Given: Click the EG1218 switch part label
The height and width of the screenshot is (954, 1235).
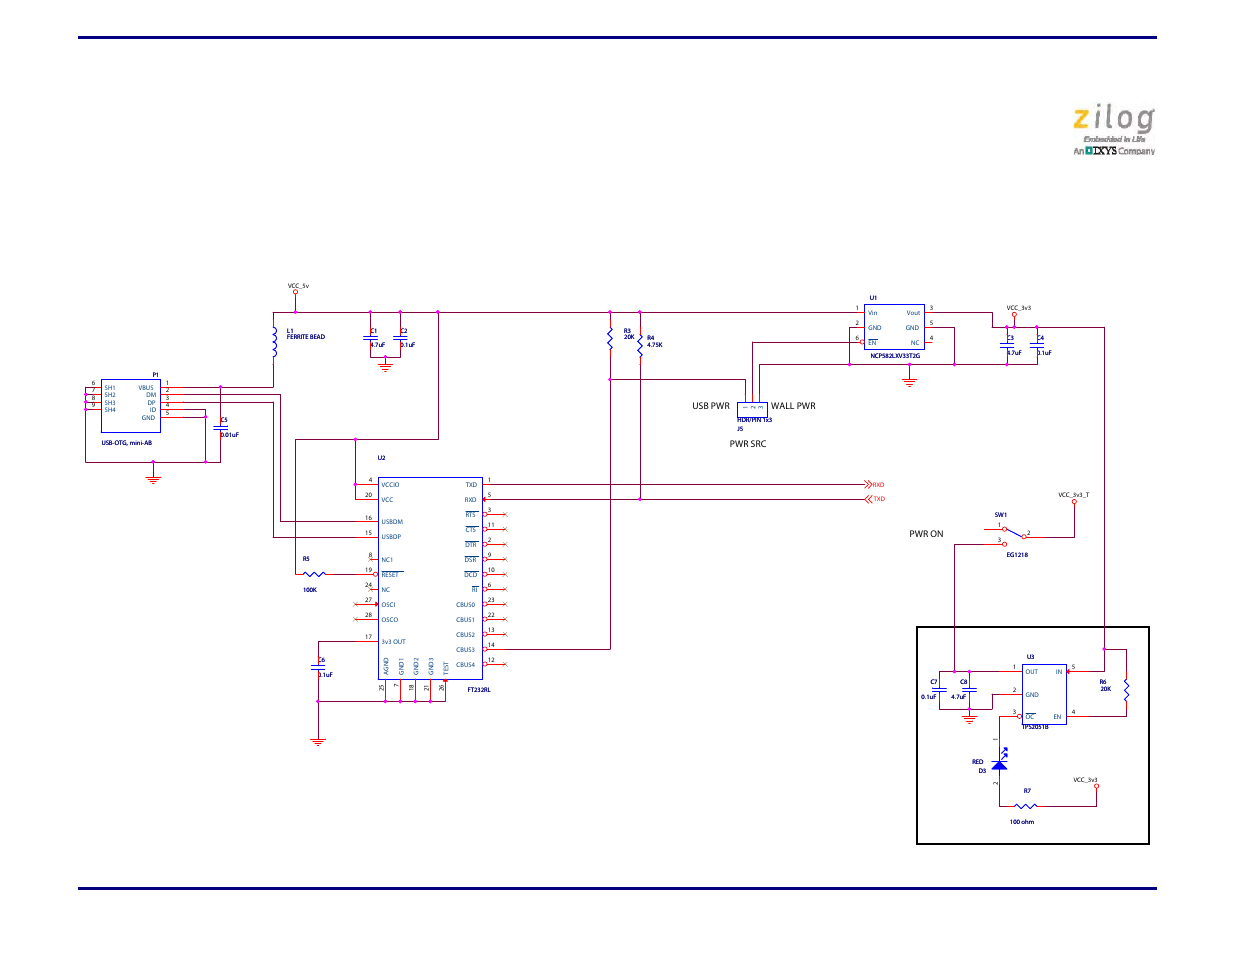Looking at the screenshot, I should click(1017, 555).
